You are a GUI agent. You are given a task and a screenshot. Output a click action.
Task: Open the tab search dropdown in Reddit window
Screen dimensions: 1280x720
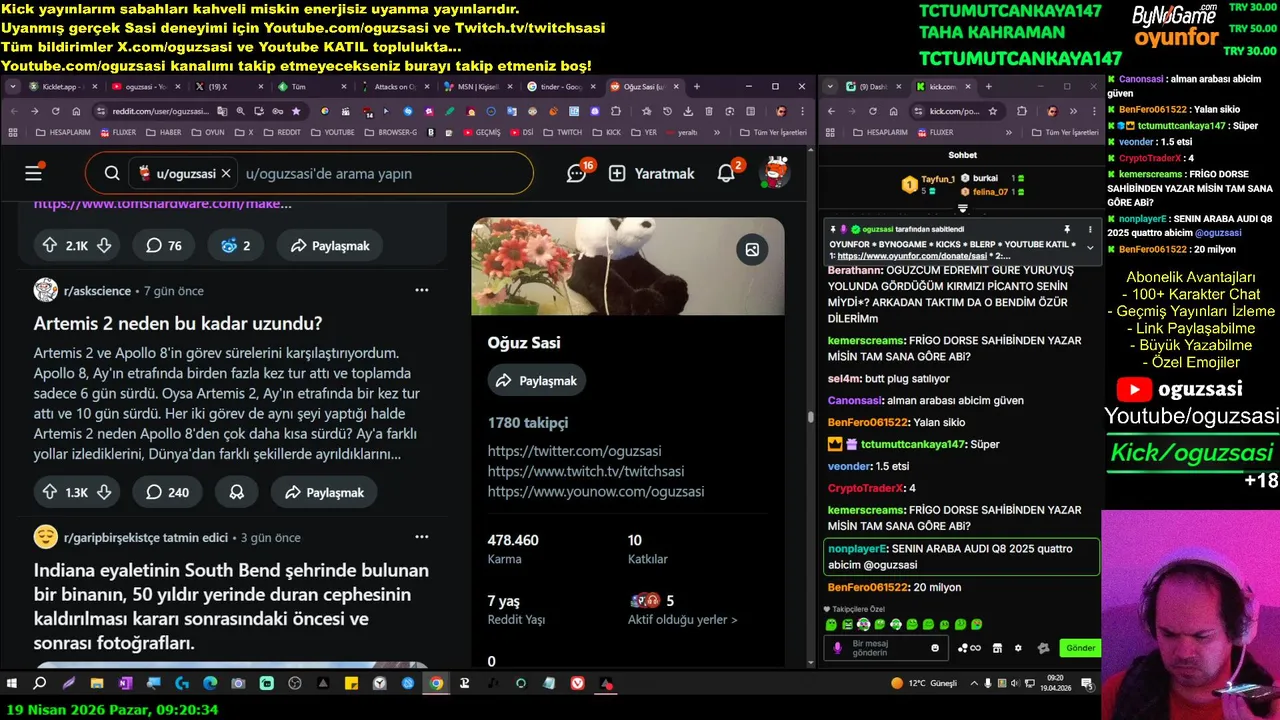click(12, 87)
